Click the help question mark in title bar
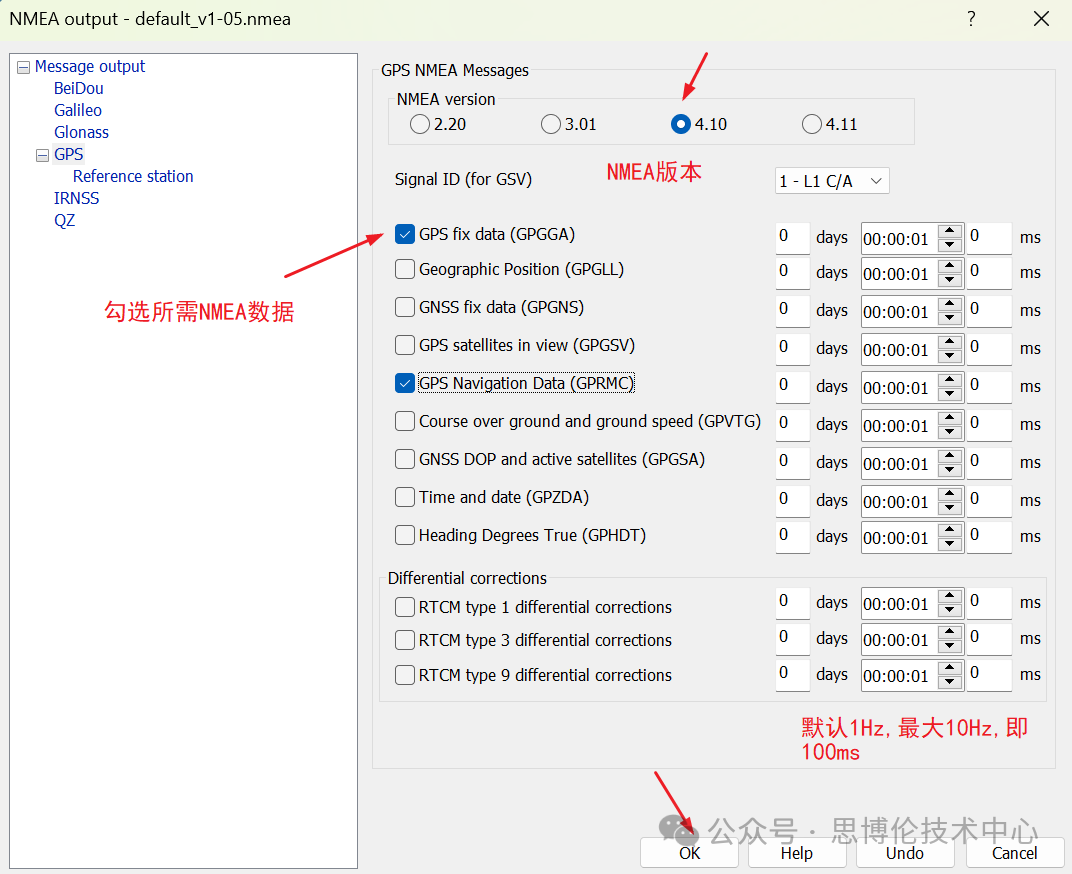The height and width of the screenshot is (874, 1072). [971, 19]
